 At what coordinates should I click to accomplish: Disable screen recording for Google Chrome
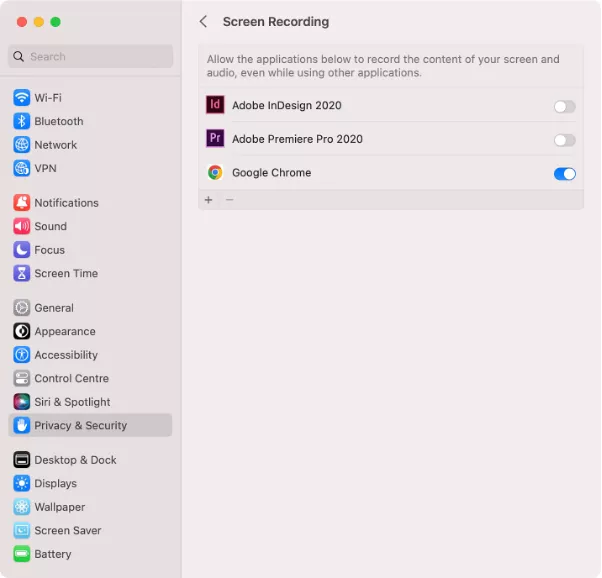click(x=564, y=174)
